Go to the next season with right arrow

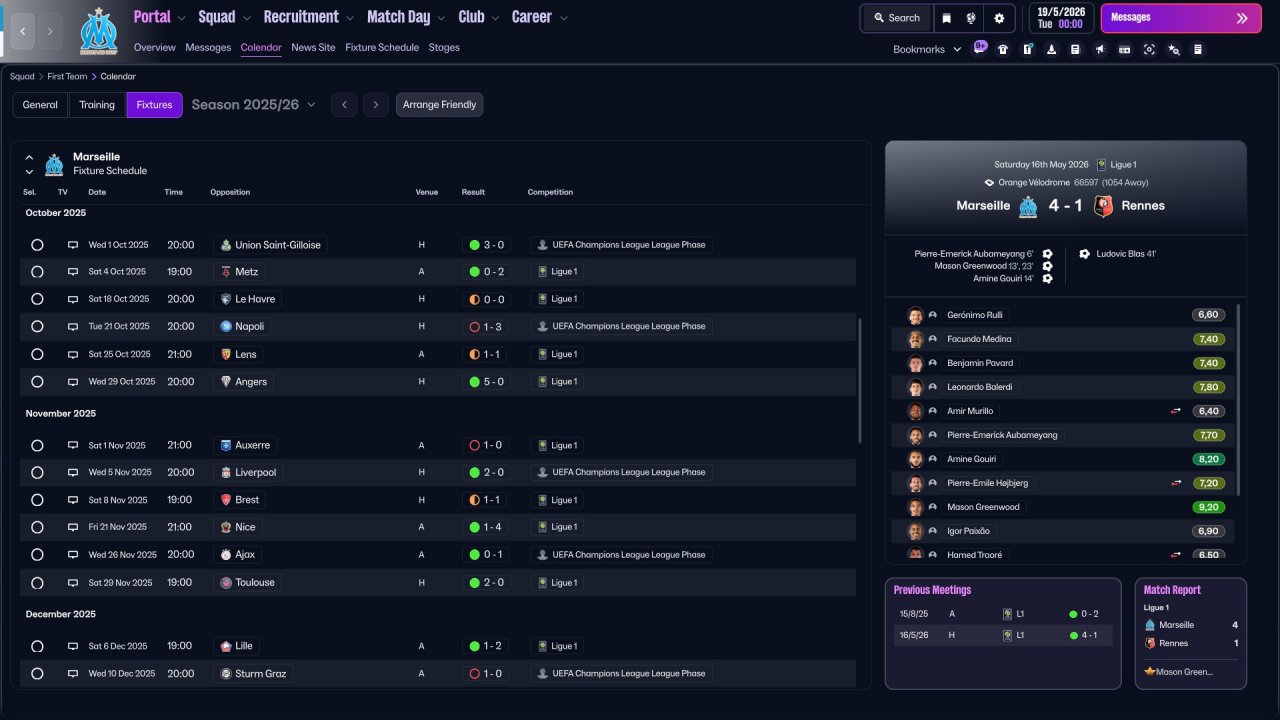[376, 105]
